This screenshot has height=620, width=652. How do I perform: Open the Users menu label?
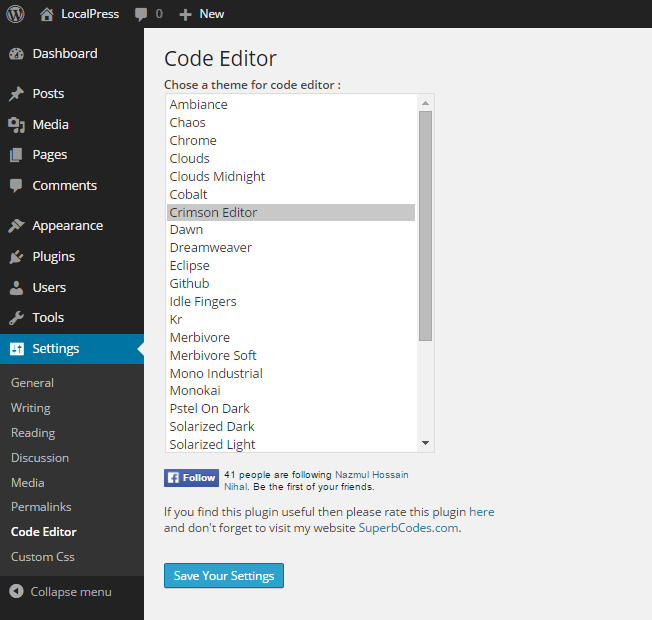[49, 288]
